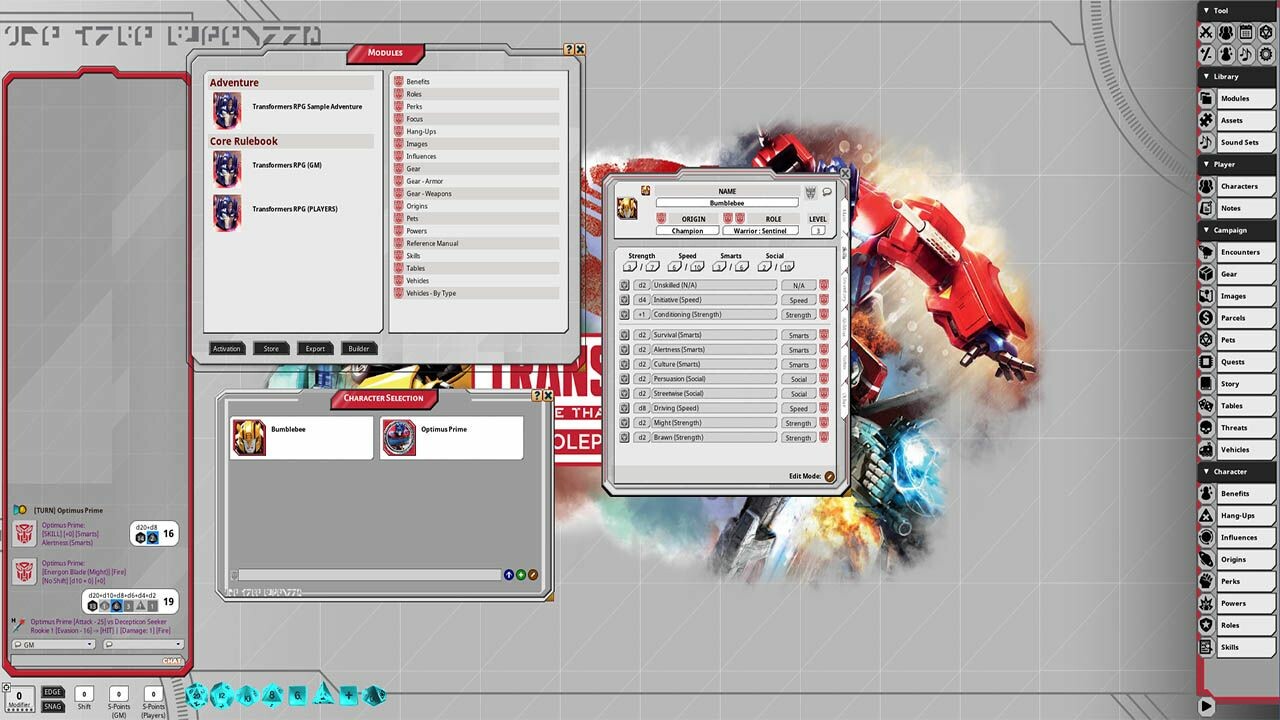Click the Export button in Modules window
Image resolution: width=1280 pixels, height=720 pixels.
pos(315,349)
